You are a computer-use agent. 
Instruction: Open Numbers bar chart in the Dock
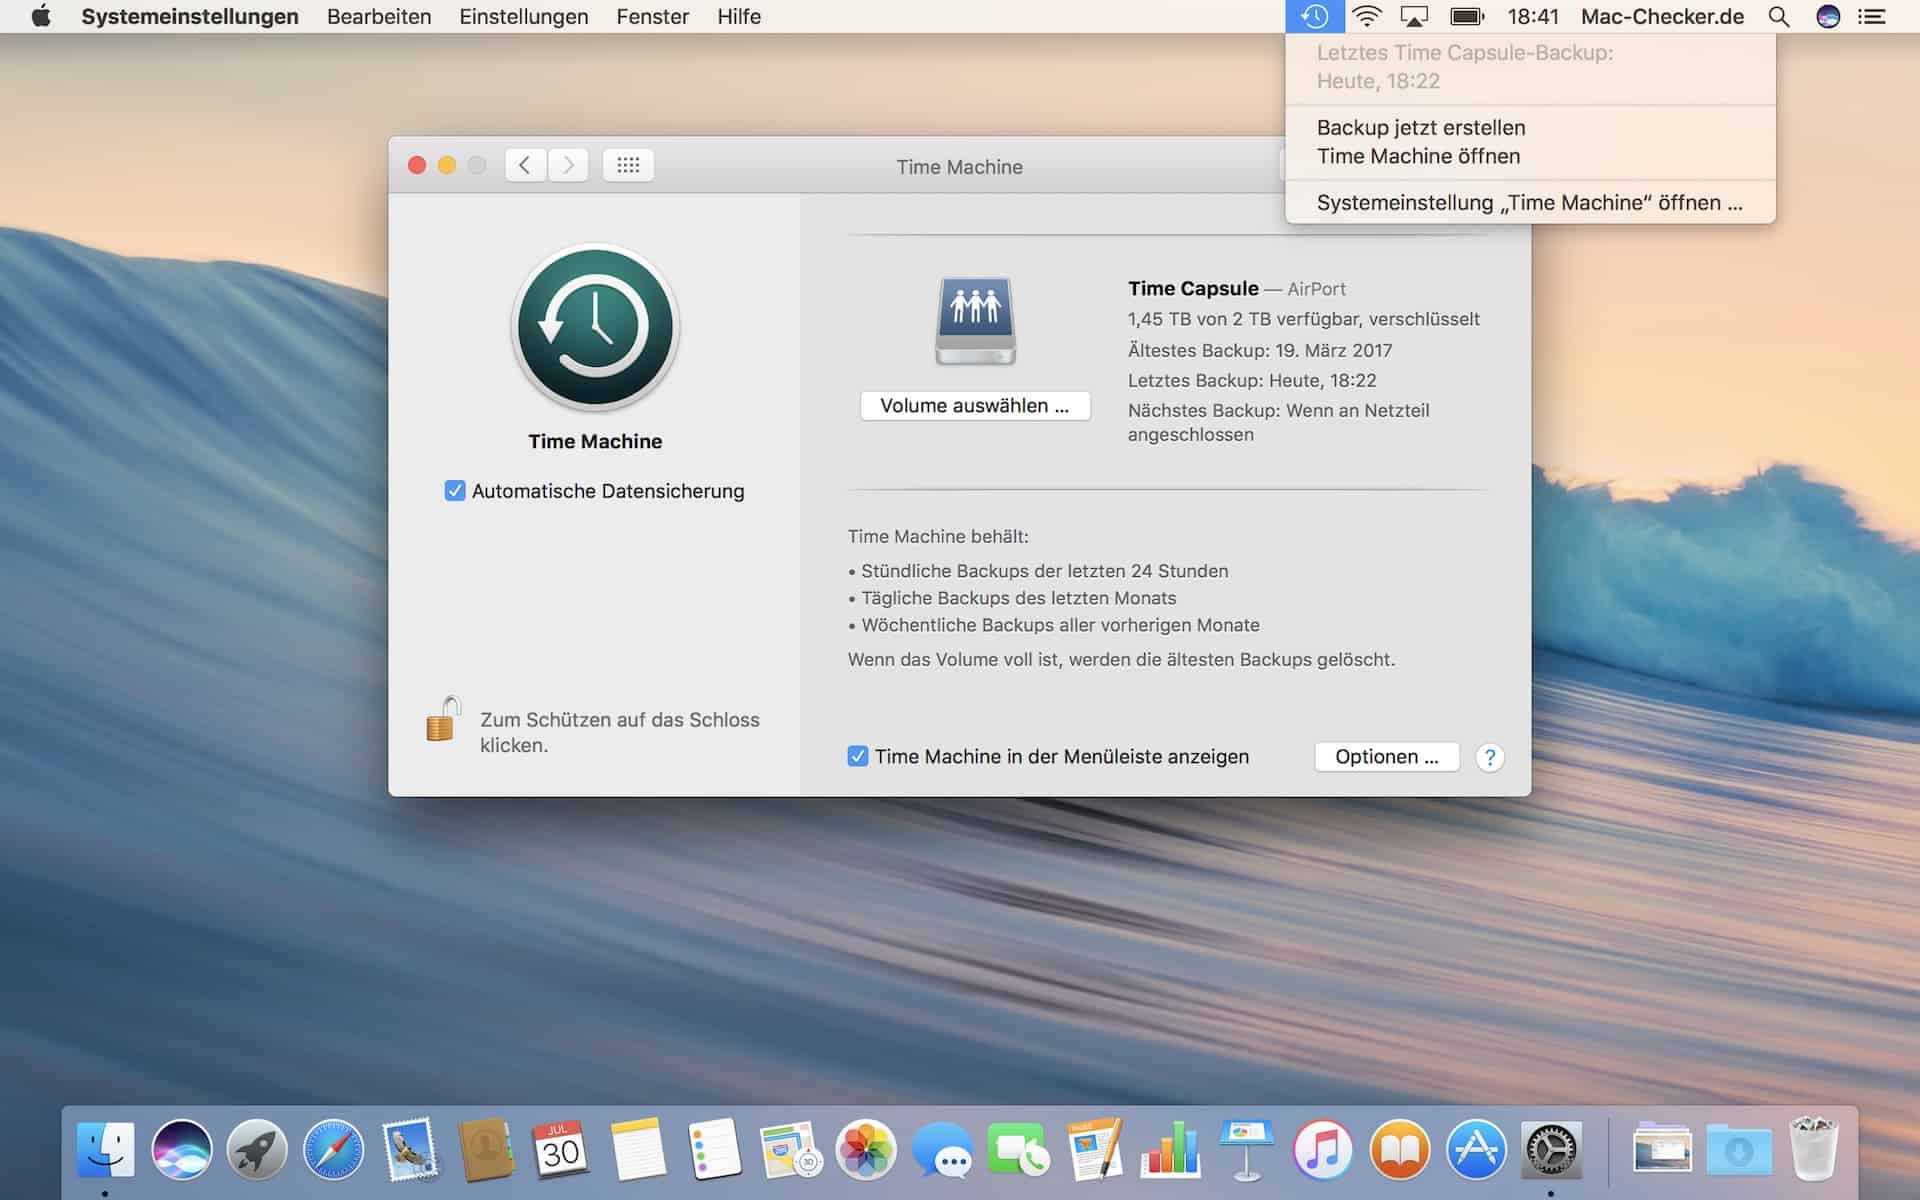click(1170, 1149)
